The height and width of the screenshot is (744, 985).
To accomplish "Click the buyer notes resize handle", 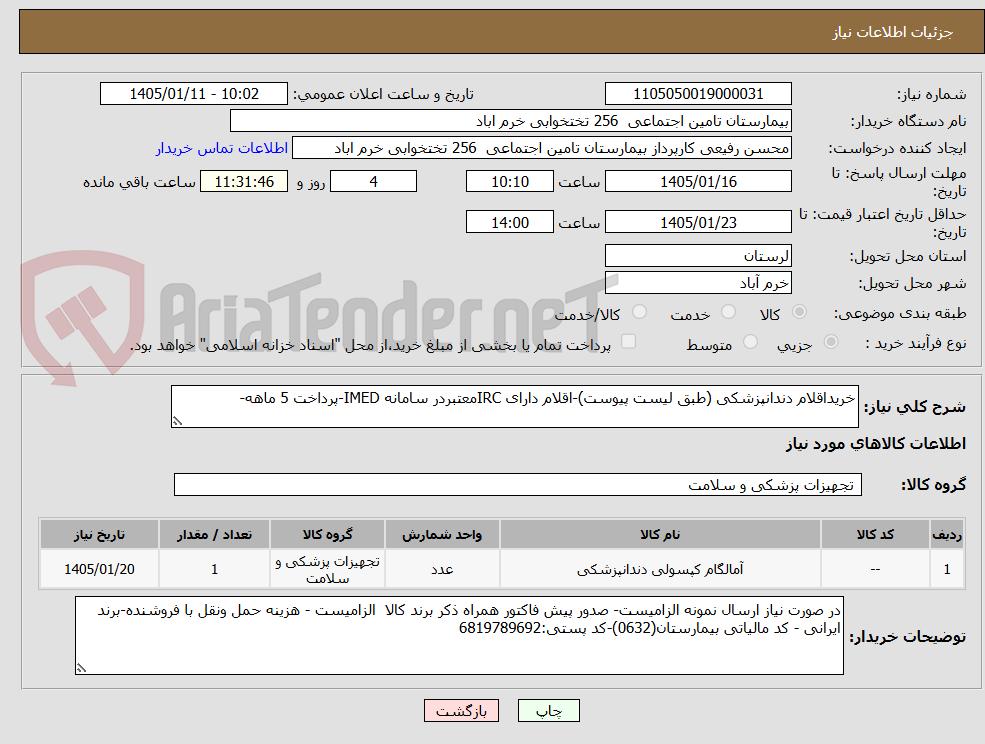I will tap(81, 669).
